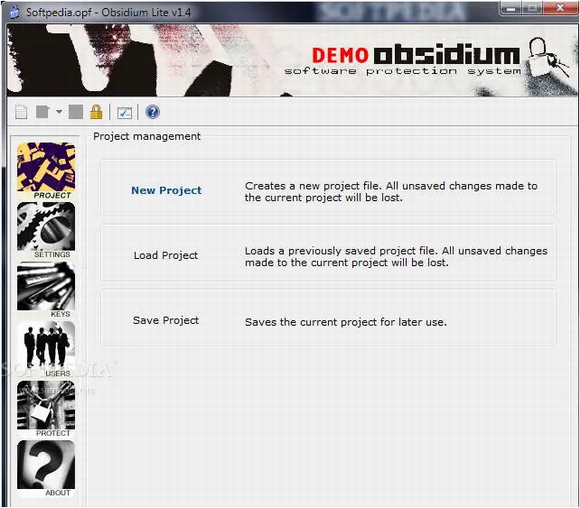Click the app icon in title bar
Screen dimensions: 580x508
pyautogui.click(x=14, y=12)
